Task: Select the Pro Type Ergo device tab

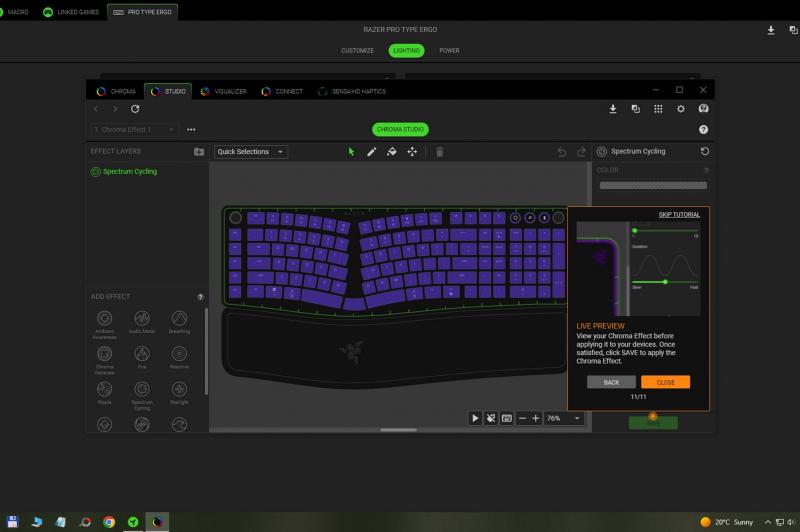Action: pyautogui.click(x=142, y=12)
